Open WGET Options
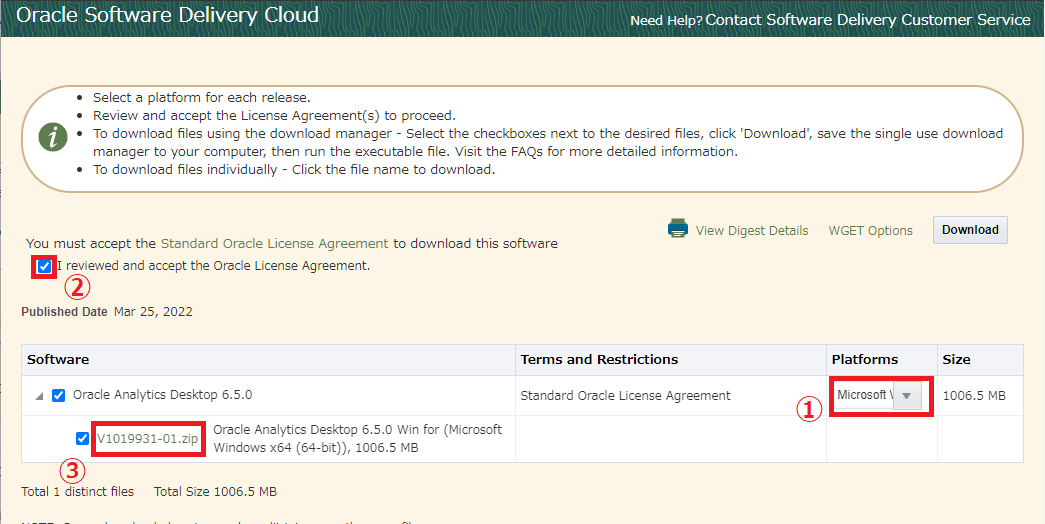 pyautogui.click(x=870, y=230)
